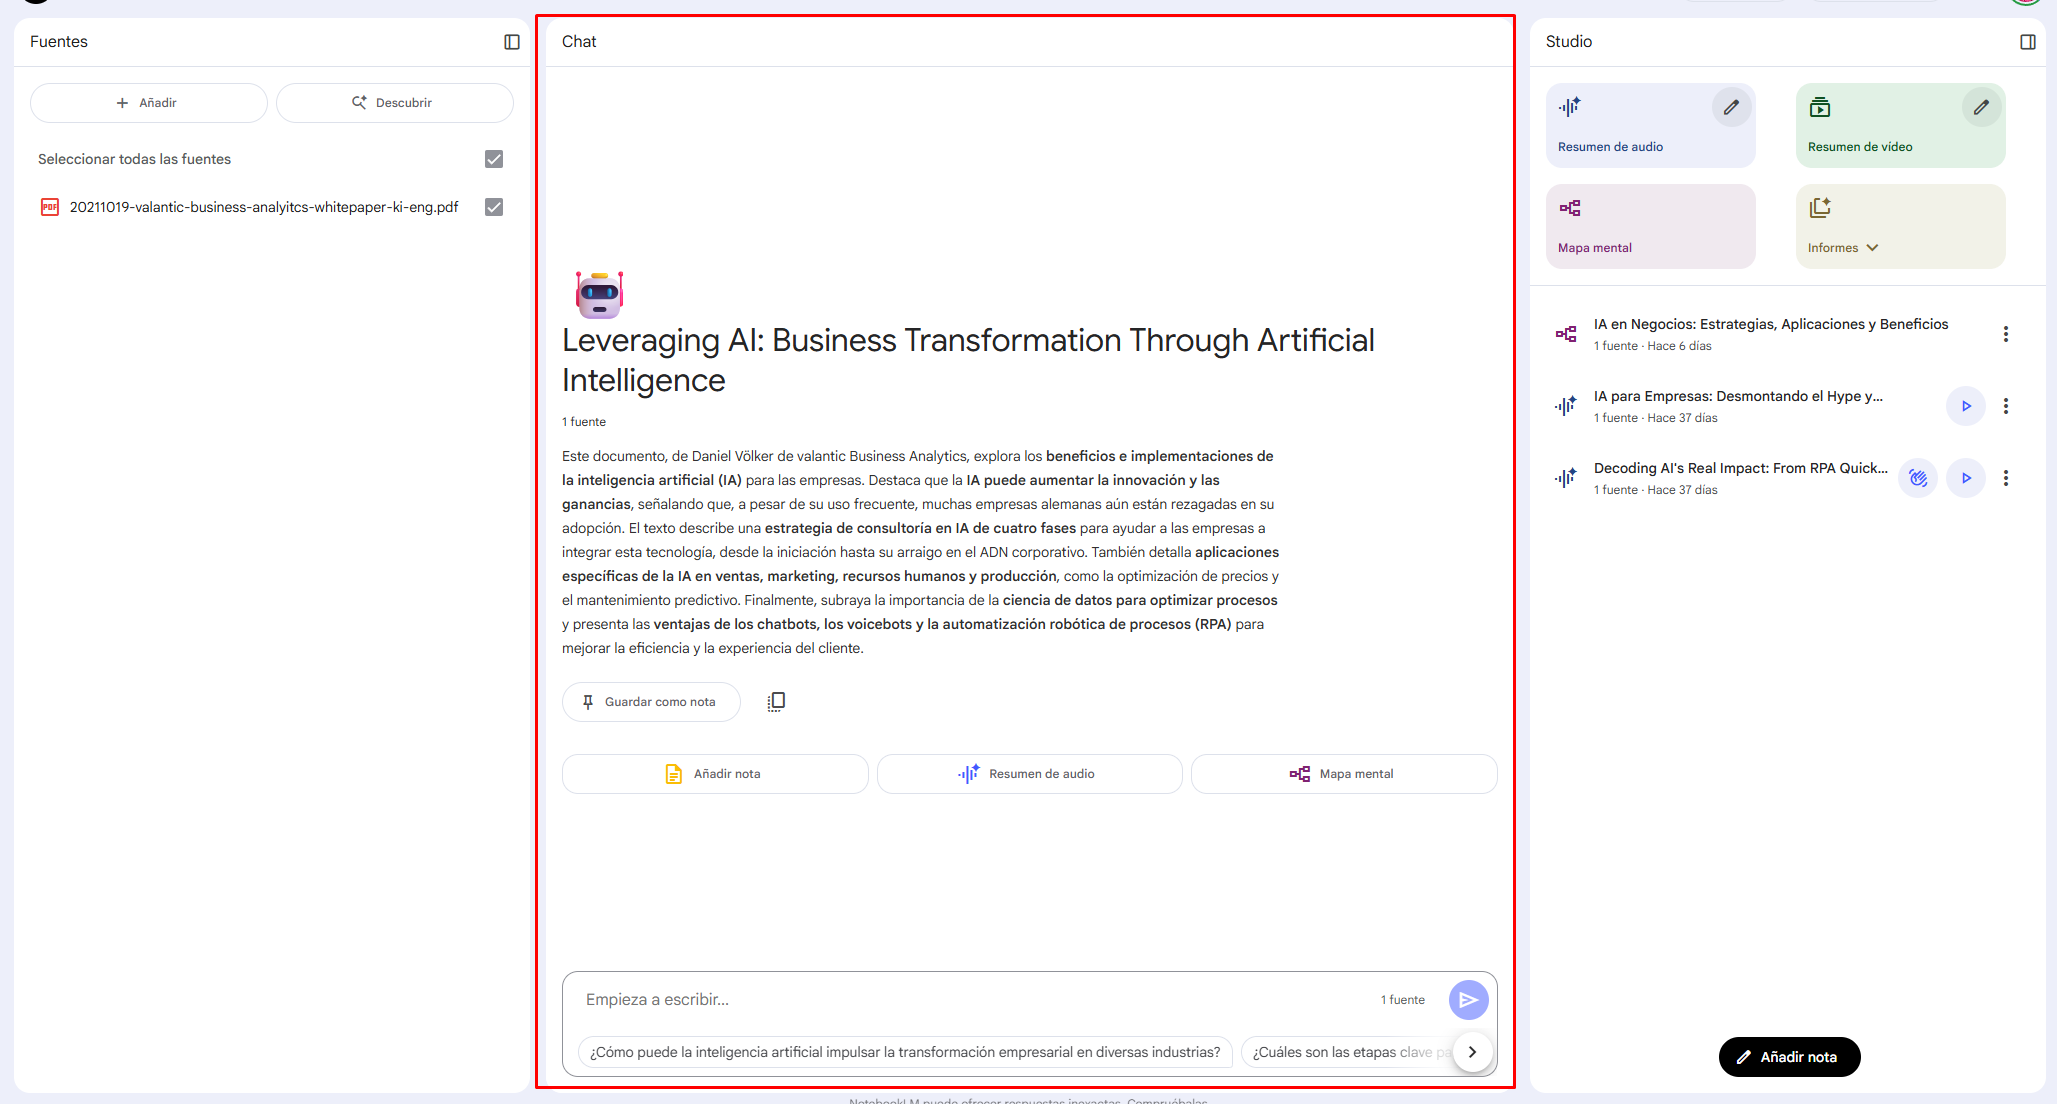Toggle Seleccionar todas las fuentes checkbox
Image resolution: width=2057 pixels, height=1104 pixels.
pos(494,159)
